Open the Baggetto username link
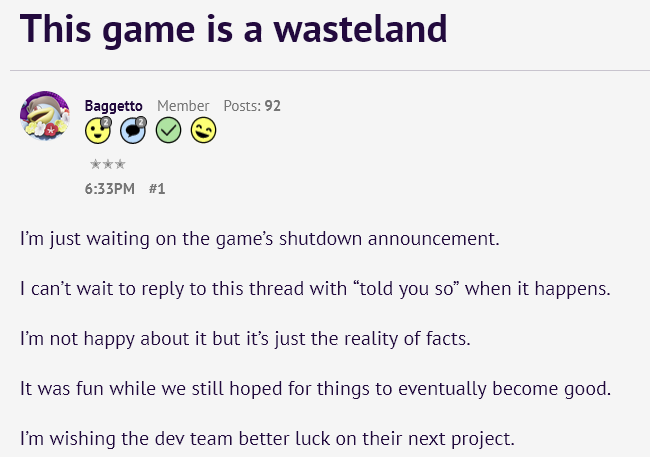Image resolution: width=650 pixels, height=457 pixels. [x=113, y=106]
